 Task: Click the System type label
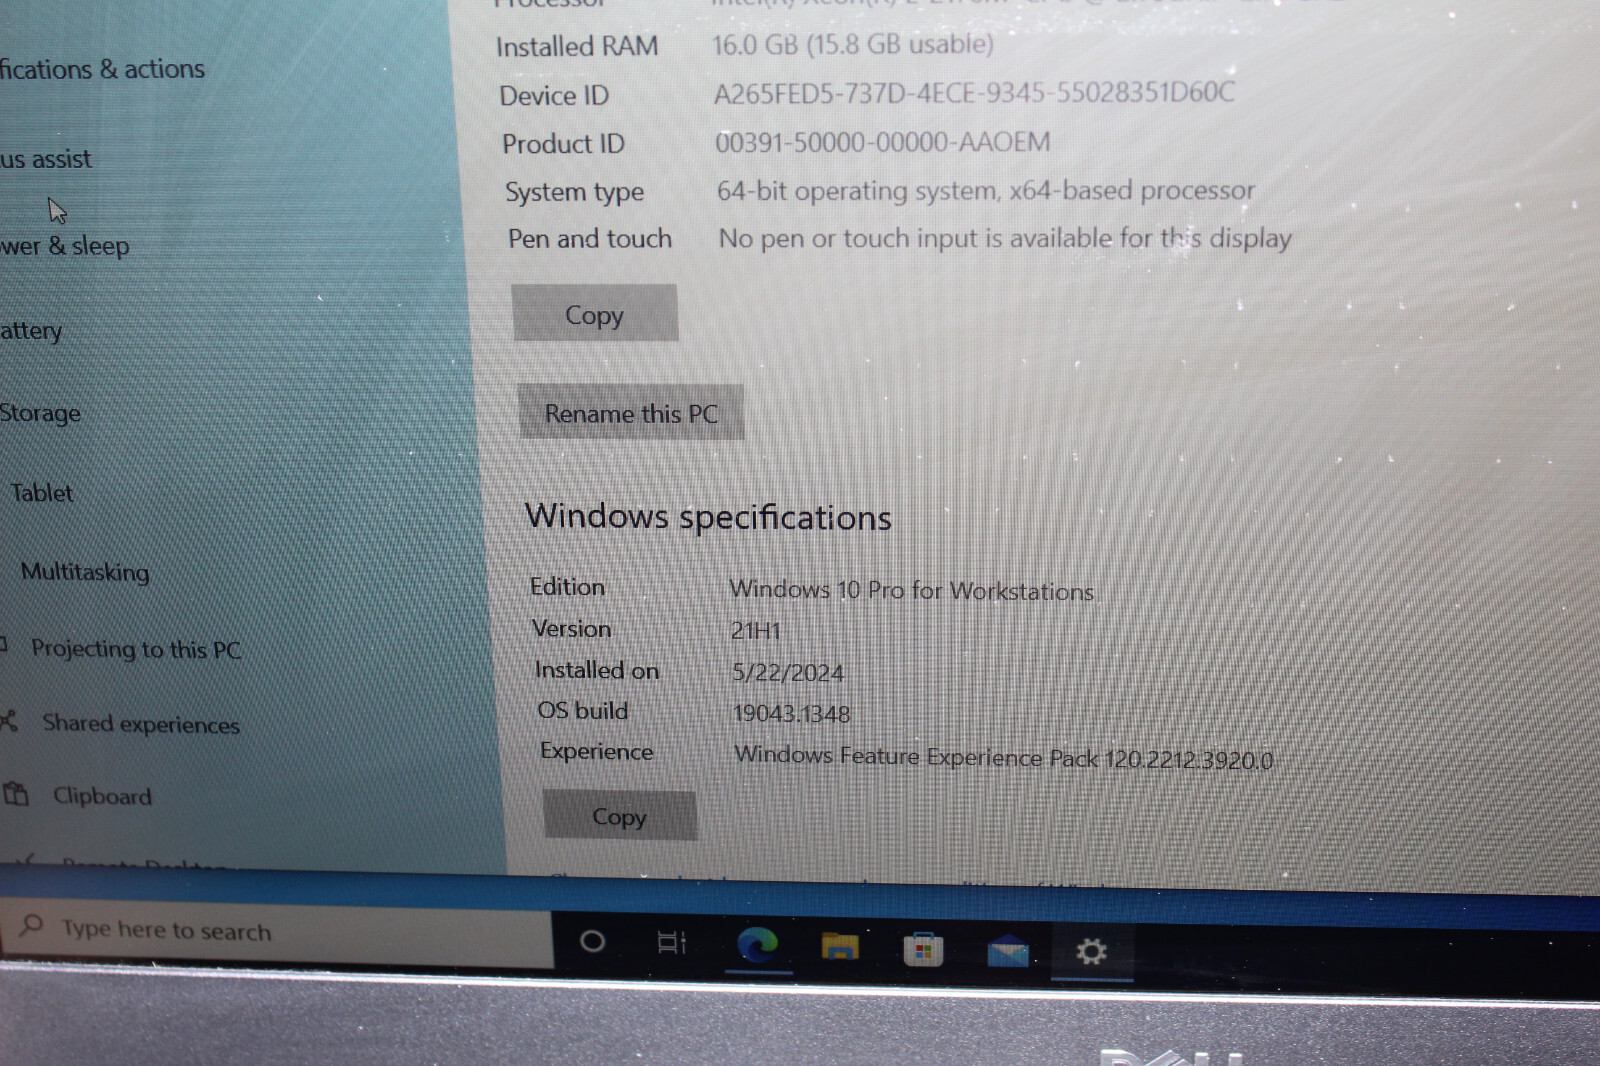pos(575,192)
